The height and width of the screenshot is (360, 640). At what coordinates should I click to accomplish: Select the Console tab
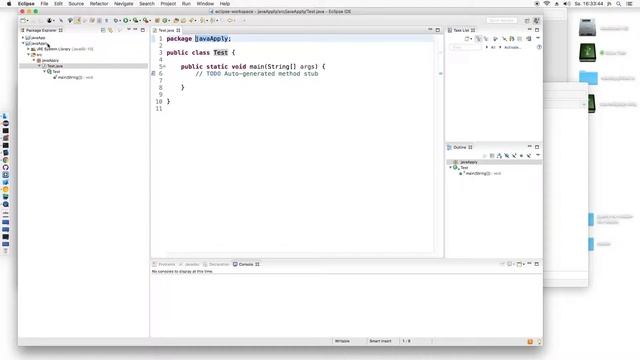(246, 264)
